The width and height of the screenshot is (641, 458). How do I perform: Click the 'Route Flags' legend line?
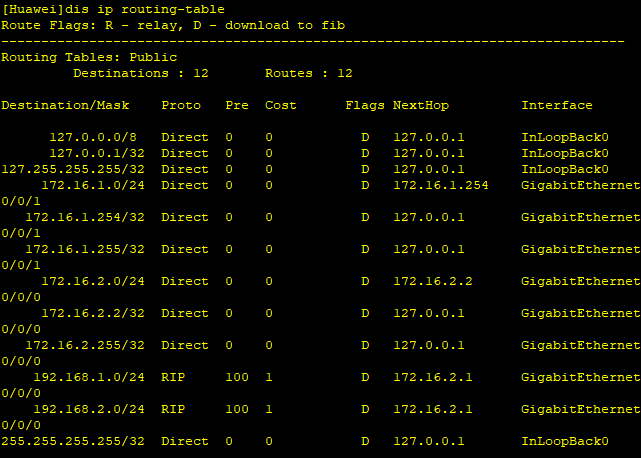coord(173,25)
